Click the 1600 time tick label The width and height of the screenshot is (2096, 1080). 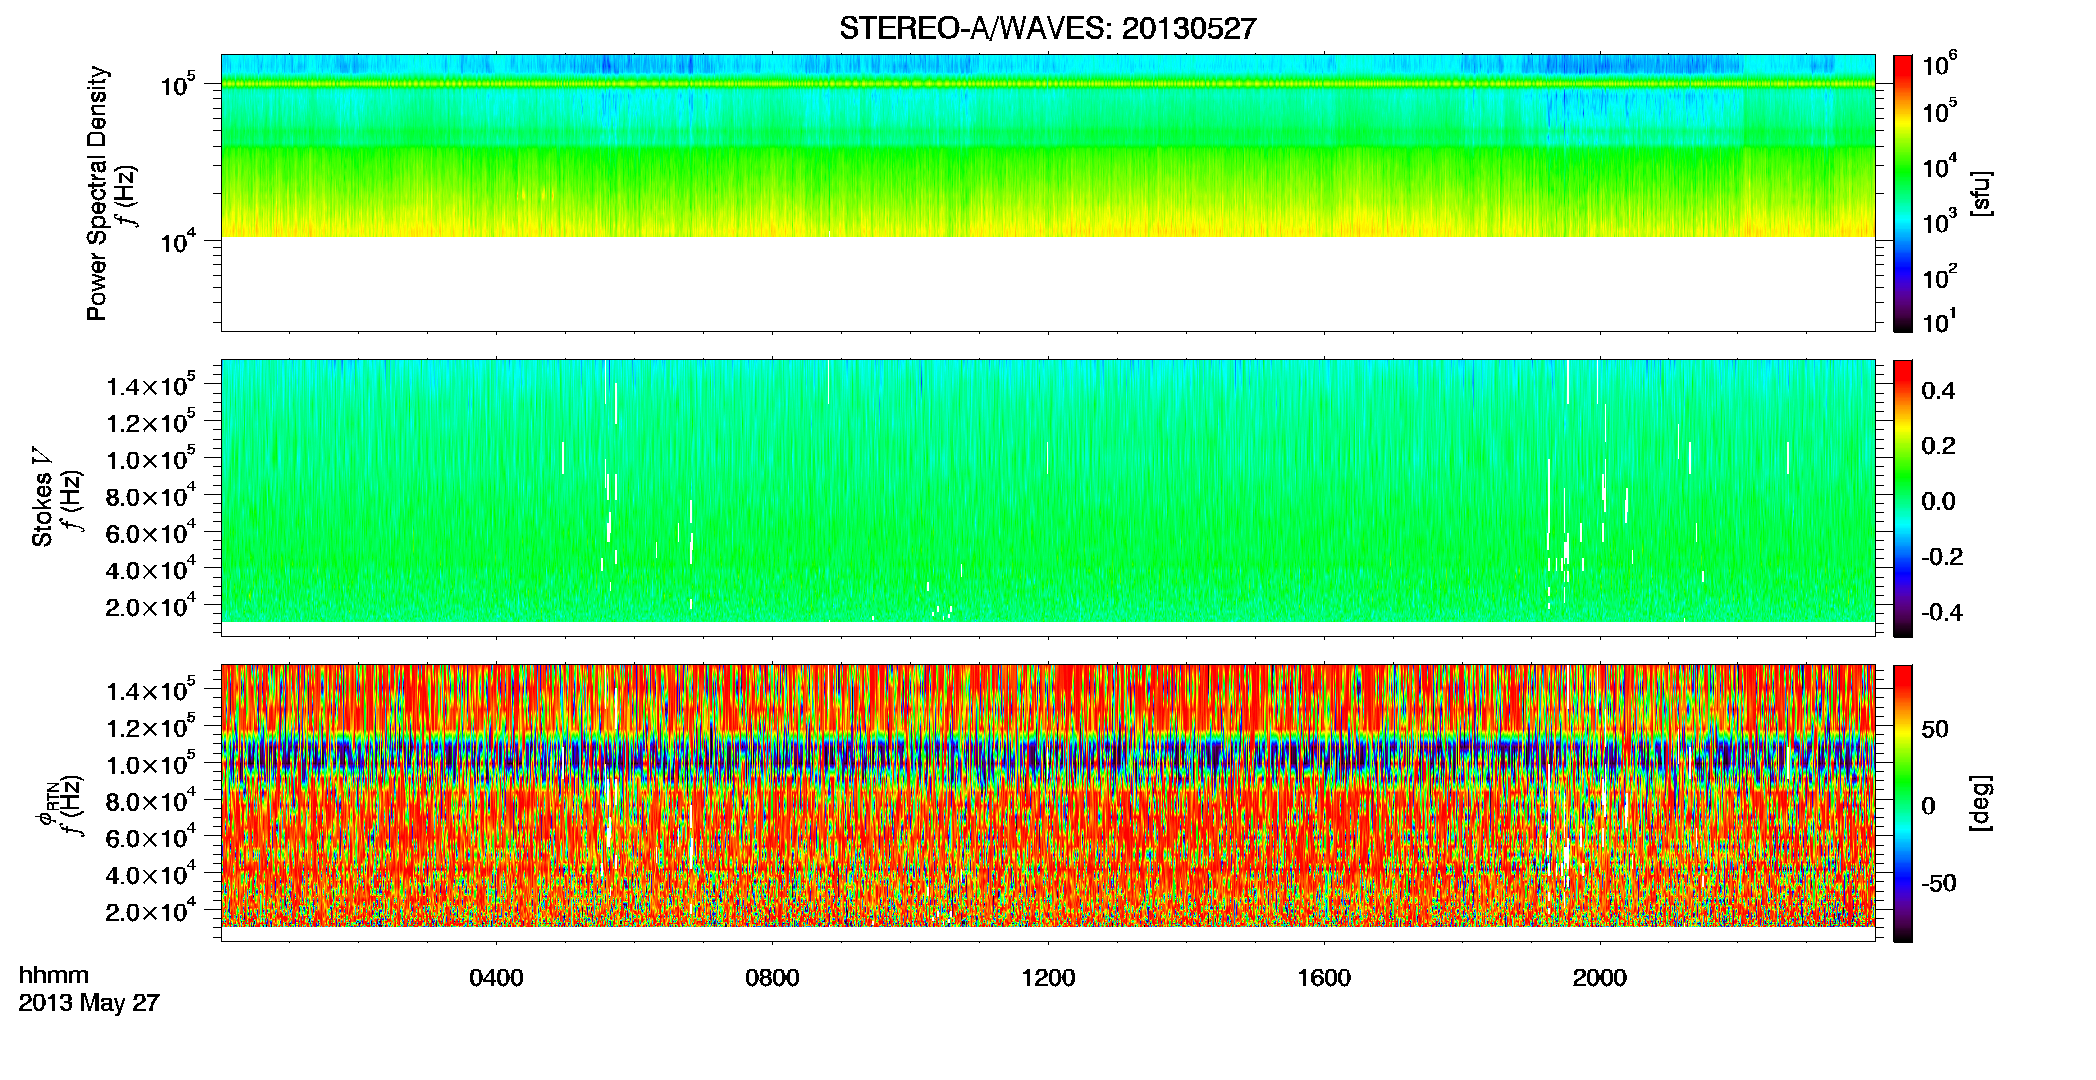1324,978
